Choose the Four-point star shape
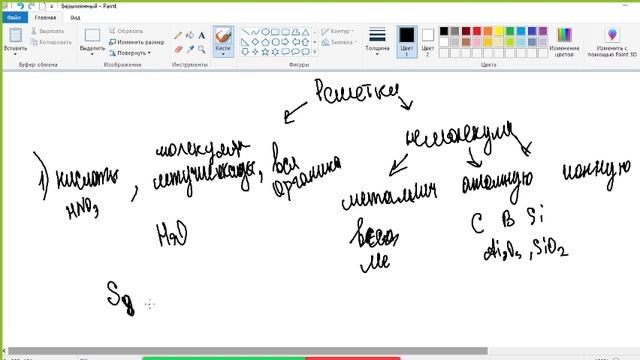Viewport: 640px width, 360px height. (255, 52)
